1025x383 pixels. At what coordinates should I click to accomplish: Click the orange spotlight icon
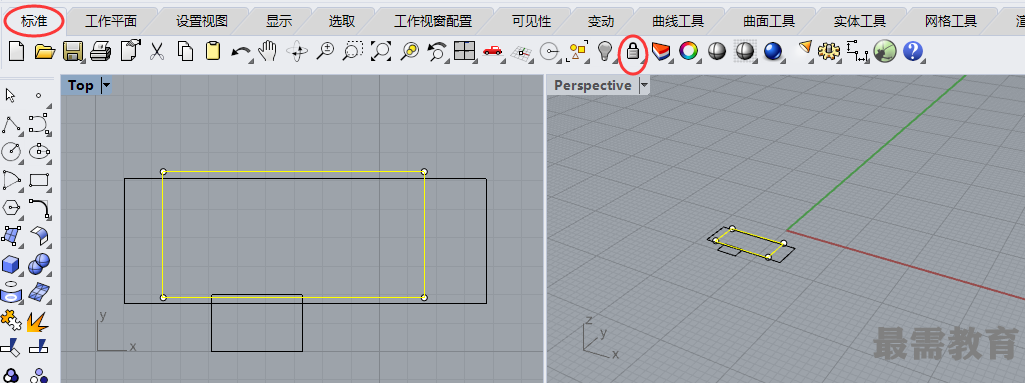[x=805, y=49]
